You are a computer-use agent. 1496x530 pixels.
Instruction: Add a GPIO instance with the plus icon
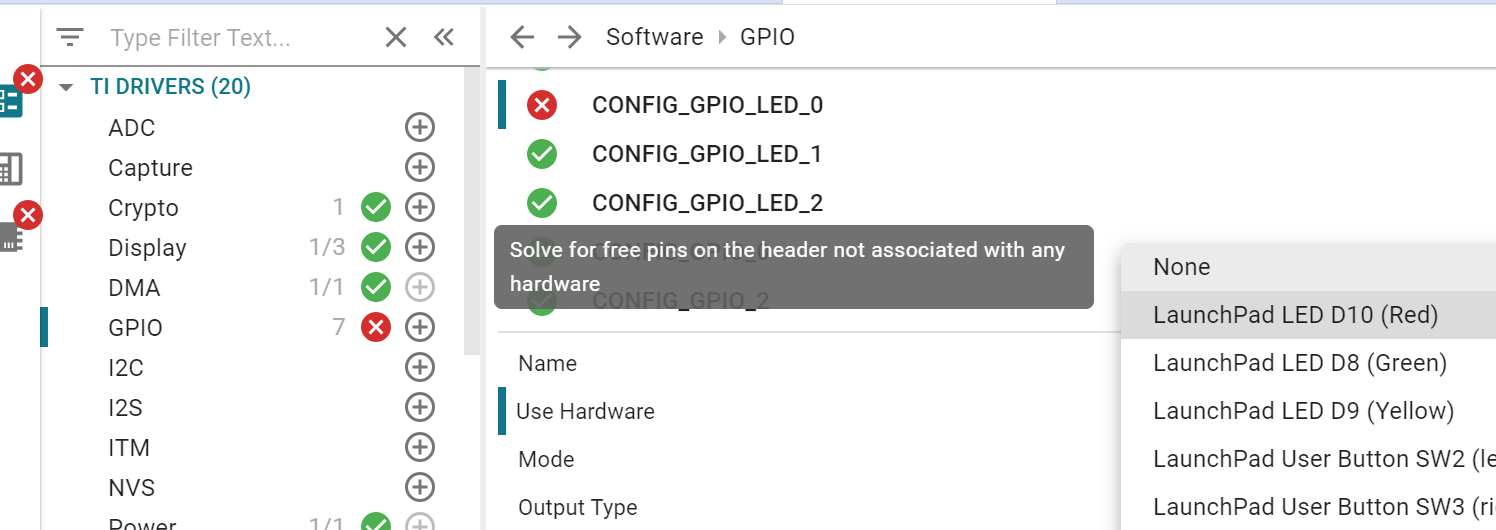[420, 327]
